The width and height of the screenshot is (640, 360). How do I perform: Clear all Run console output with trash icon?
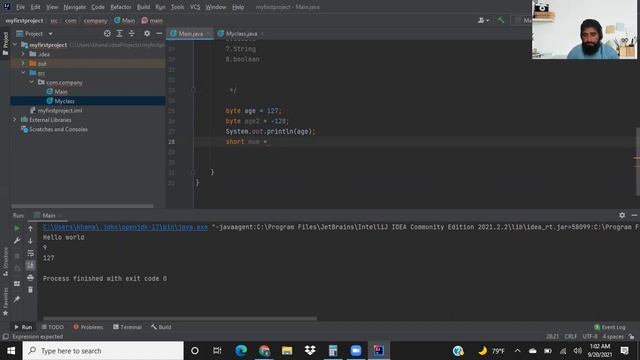[30, 290]
